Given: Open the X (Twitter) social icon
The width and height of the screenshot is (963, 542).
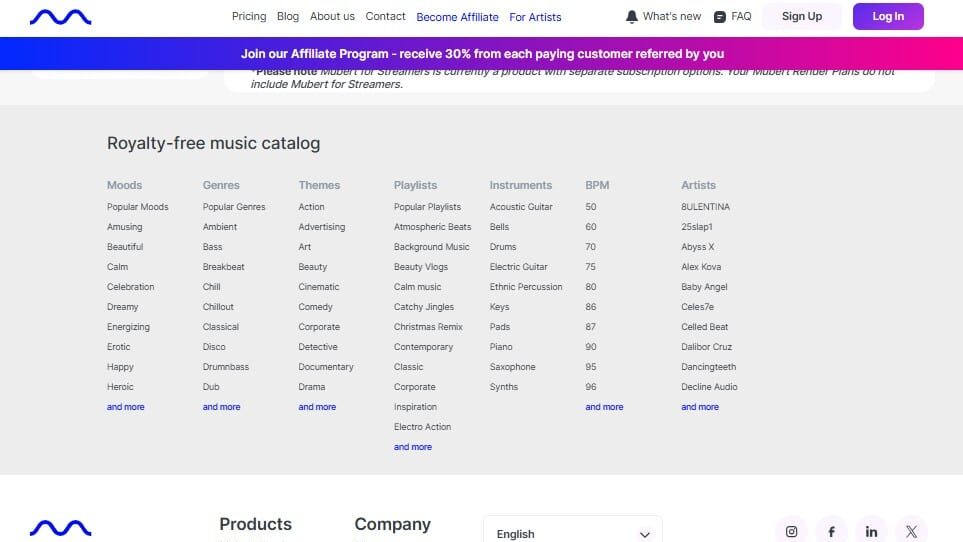Looking at the screenshot, I should (x=910, y=531).
